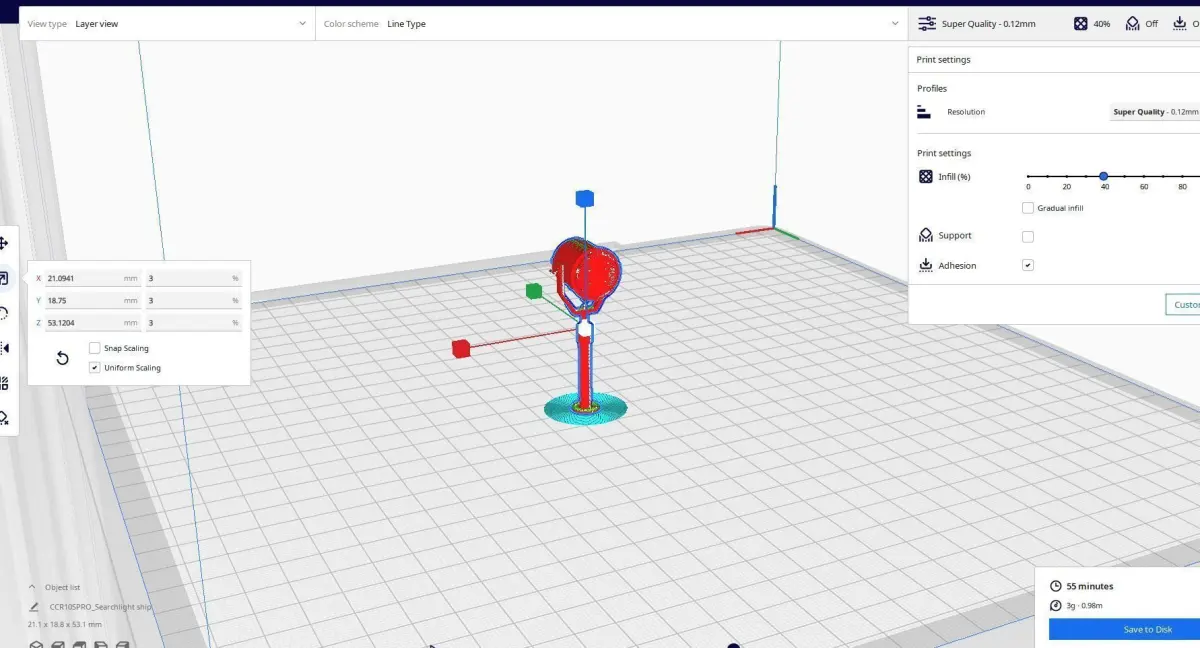Click the '21.1 x 18.8 x 53.1 mm' dimensions text

tap(65, 624)
